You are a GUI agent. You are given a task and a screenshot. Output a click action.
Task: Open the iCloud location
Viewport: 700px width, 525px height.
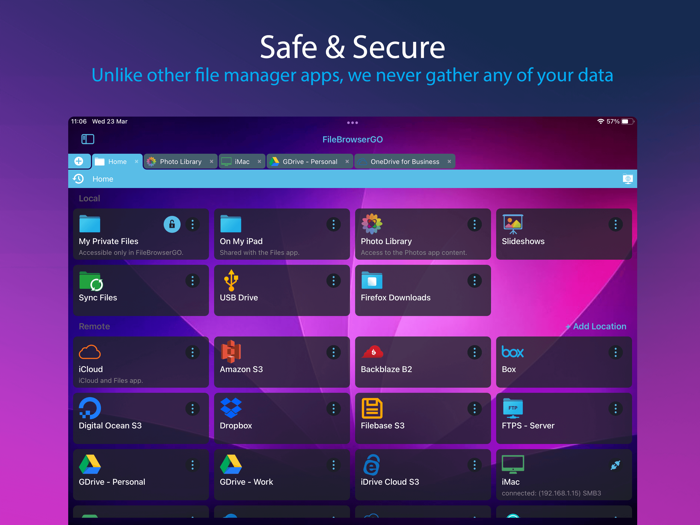click(141, 362)
